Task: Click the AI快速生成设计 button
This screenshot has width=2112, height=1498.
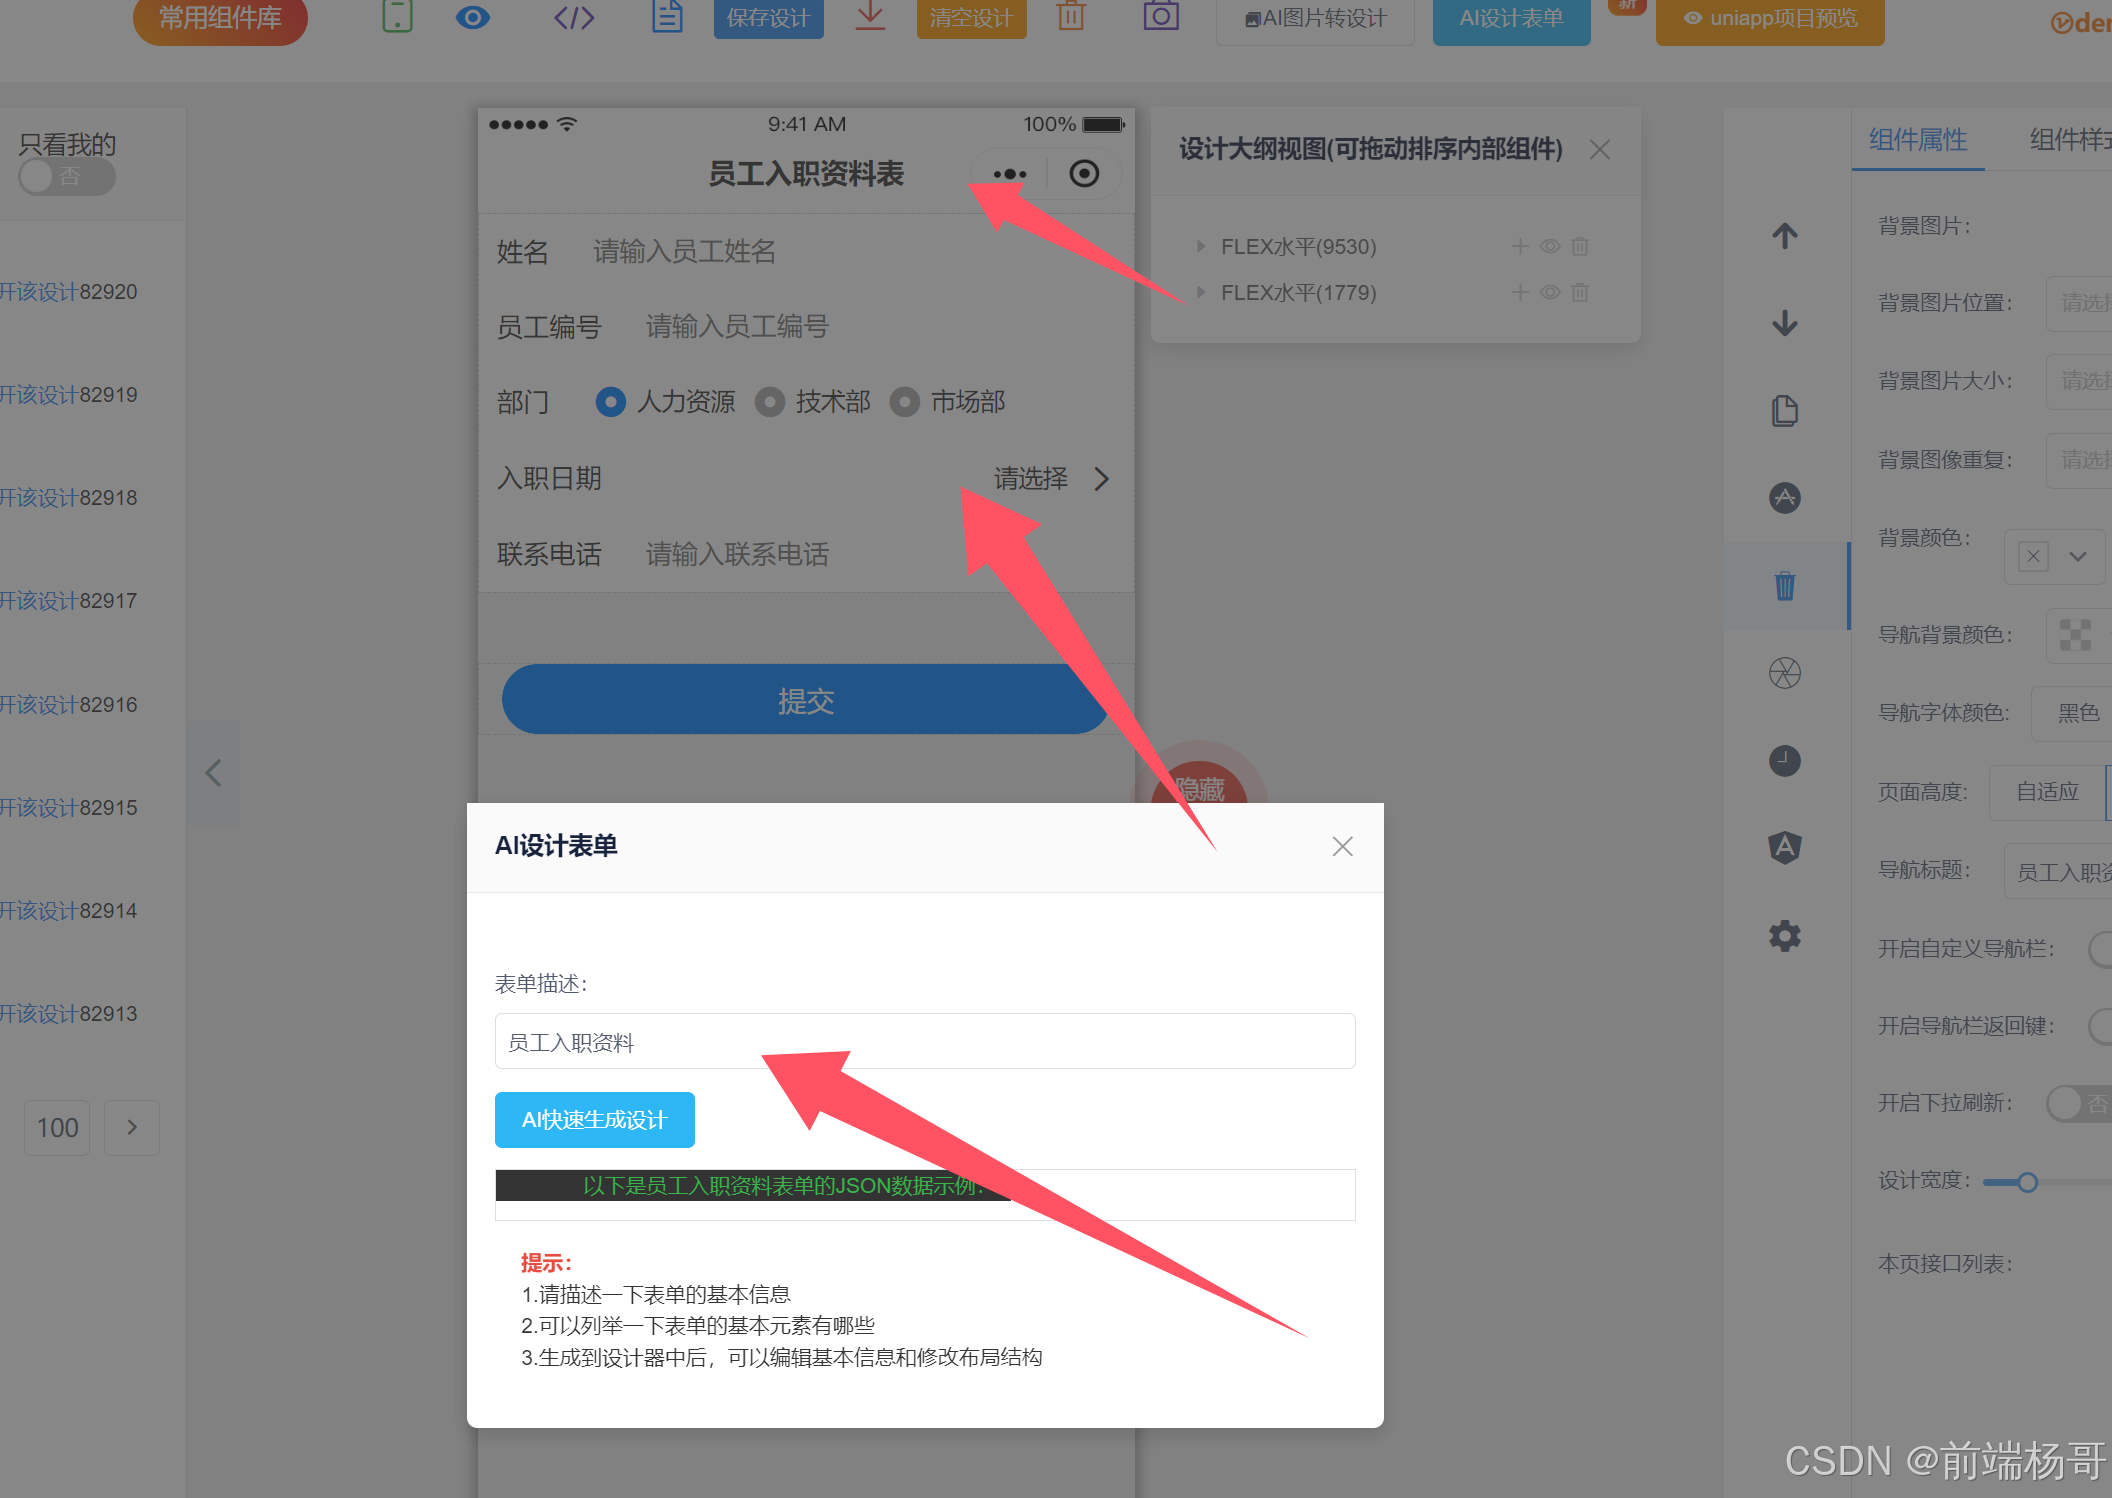Action: [x=594, y=1120]
